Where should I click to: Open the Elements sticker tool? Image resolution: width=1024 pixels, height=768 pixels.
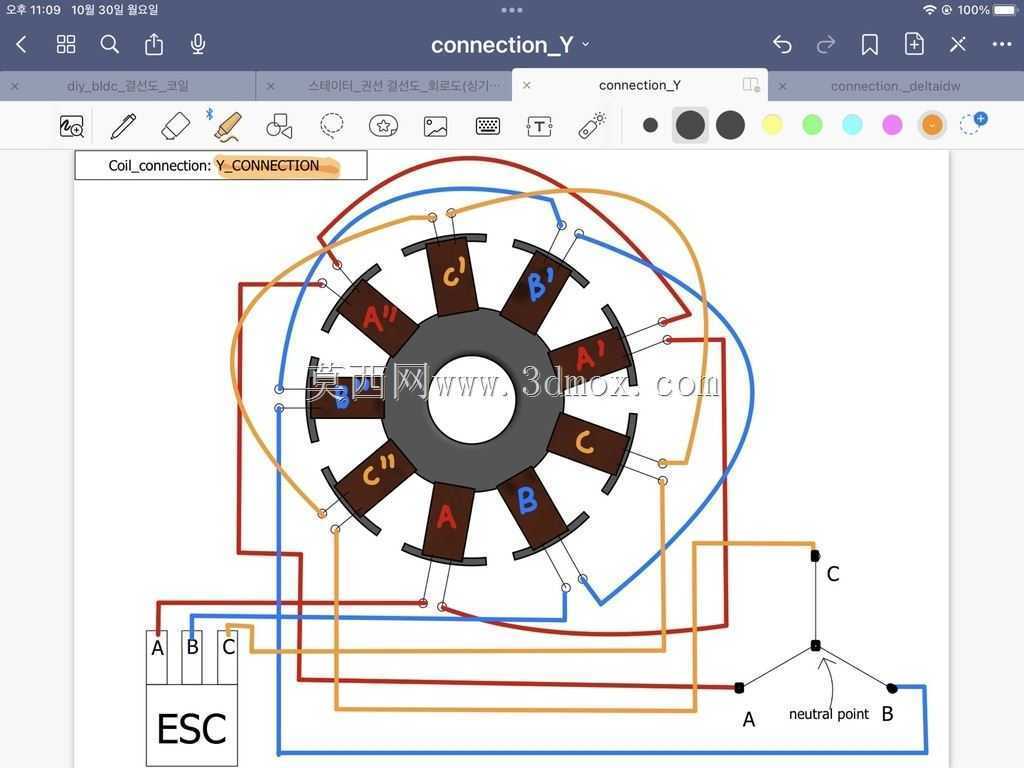[383, 125]
